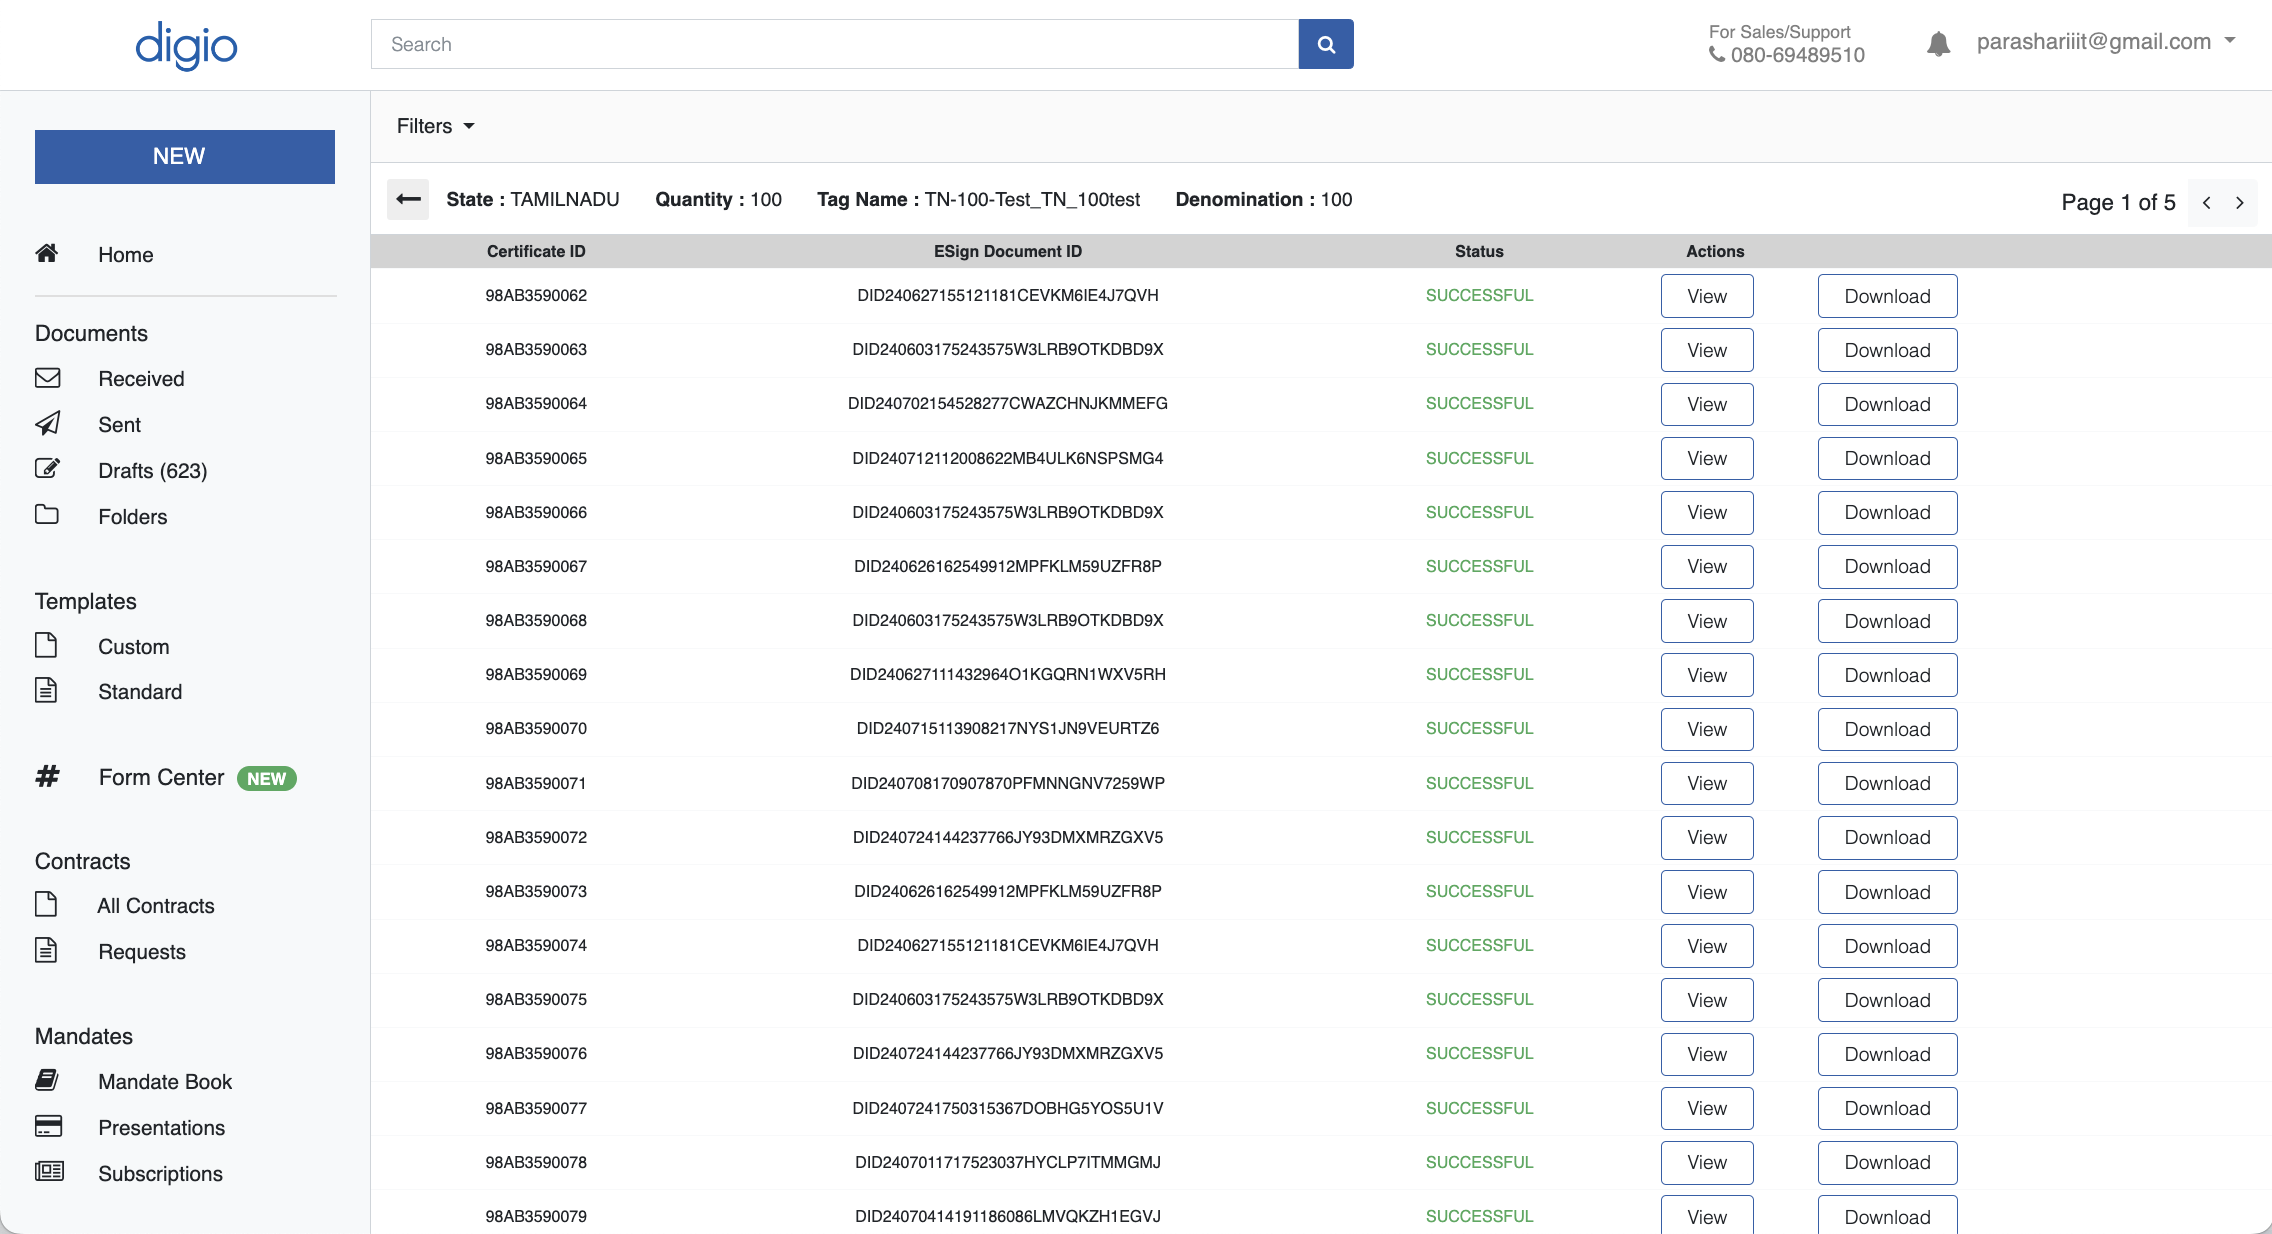The height and width of the screenshot is (1234, 2272).
Task: Open the parashariiit@gmail.com account dropdown
Action: coord(2106,42)
